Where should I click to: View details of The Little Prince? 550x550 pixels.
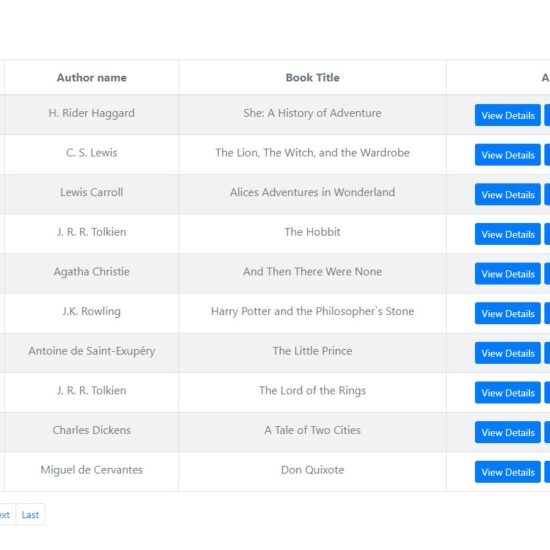[x=508, y=353]
